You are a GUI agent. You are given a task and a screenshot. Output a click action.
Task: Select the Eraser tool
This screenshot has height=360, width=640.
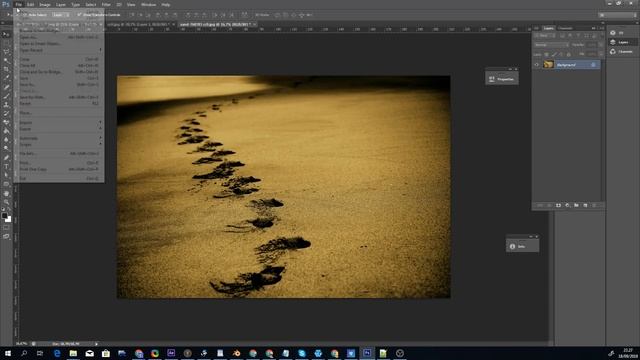pos(6,122)
